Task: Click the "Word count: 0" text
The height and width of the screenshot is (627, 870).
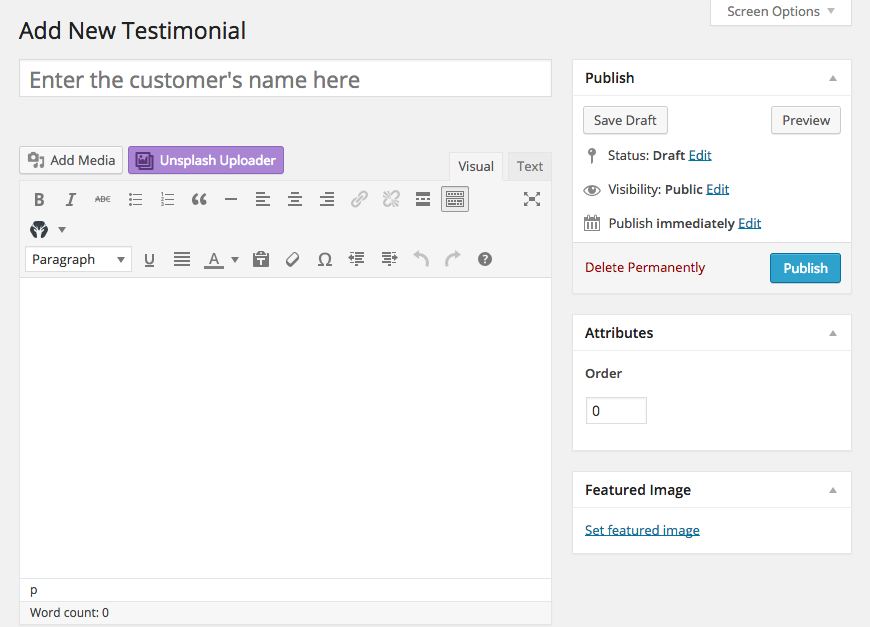Action: click(69, 613)
